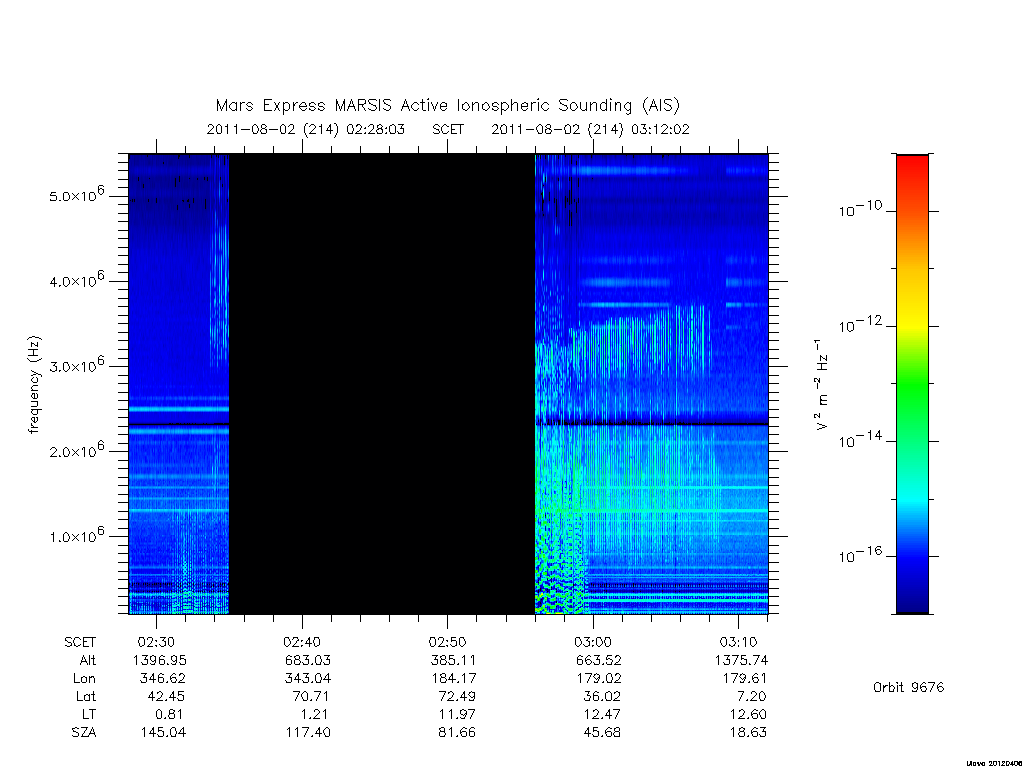Click the '03:10' time tick label

click(x=739, y=643)
